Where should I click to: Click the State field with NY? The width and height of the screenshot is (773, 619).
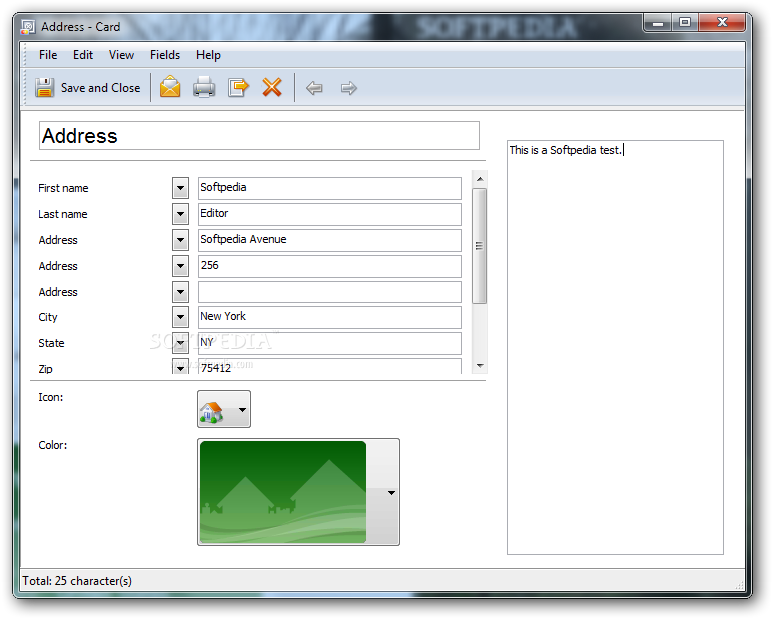(x=330, y=343)
